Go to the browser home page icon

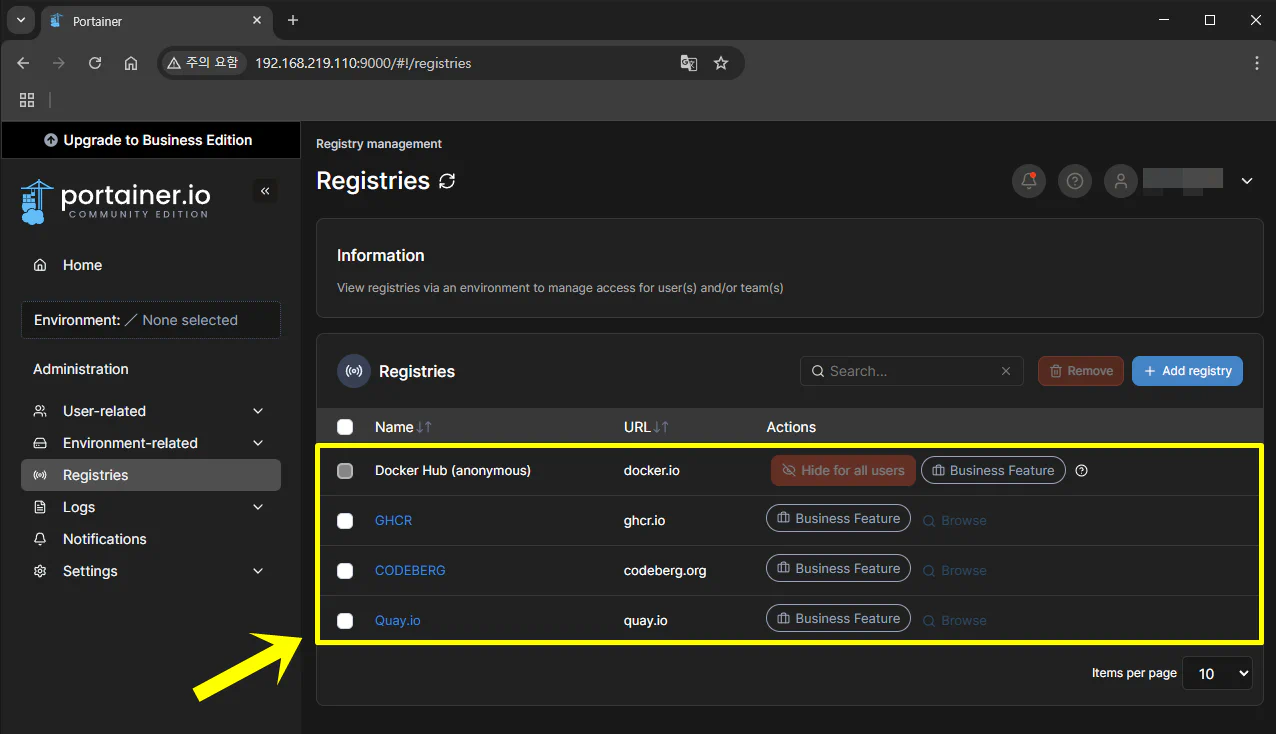tap(131, 63)
